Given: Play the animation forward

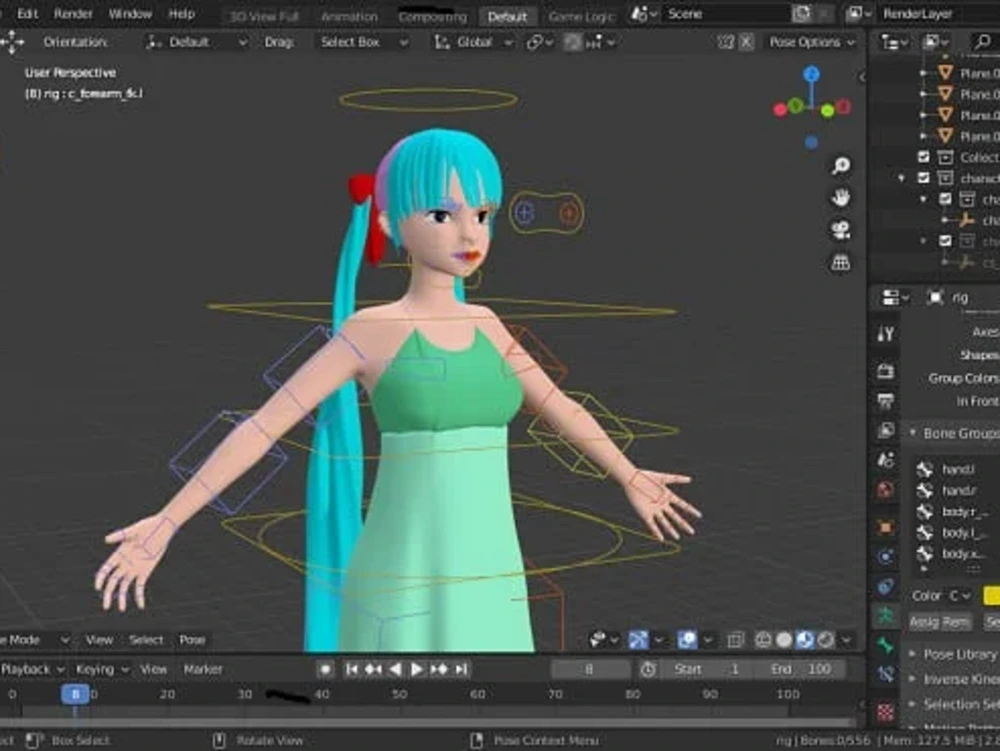Looking at the screenshot, I should coord(416,669).
